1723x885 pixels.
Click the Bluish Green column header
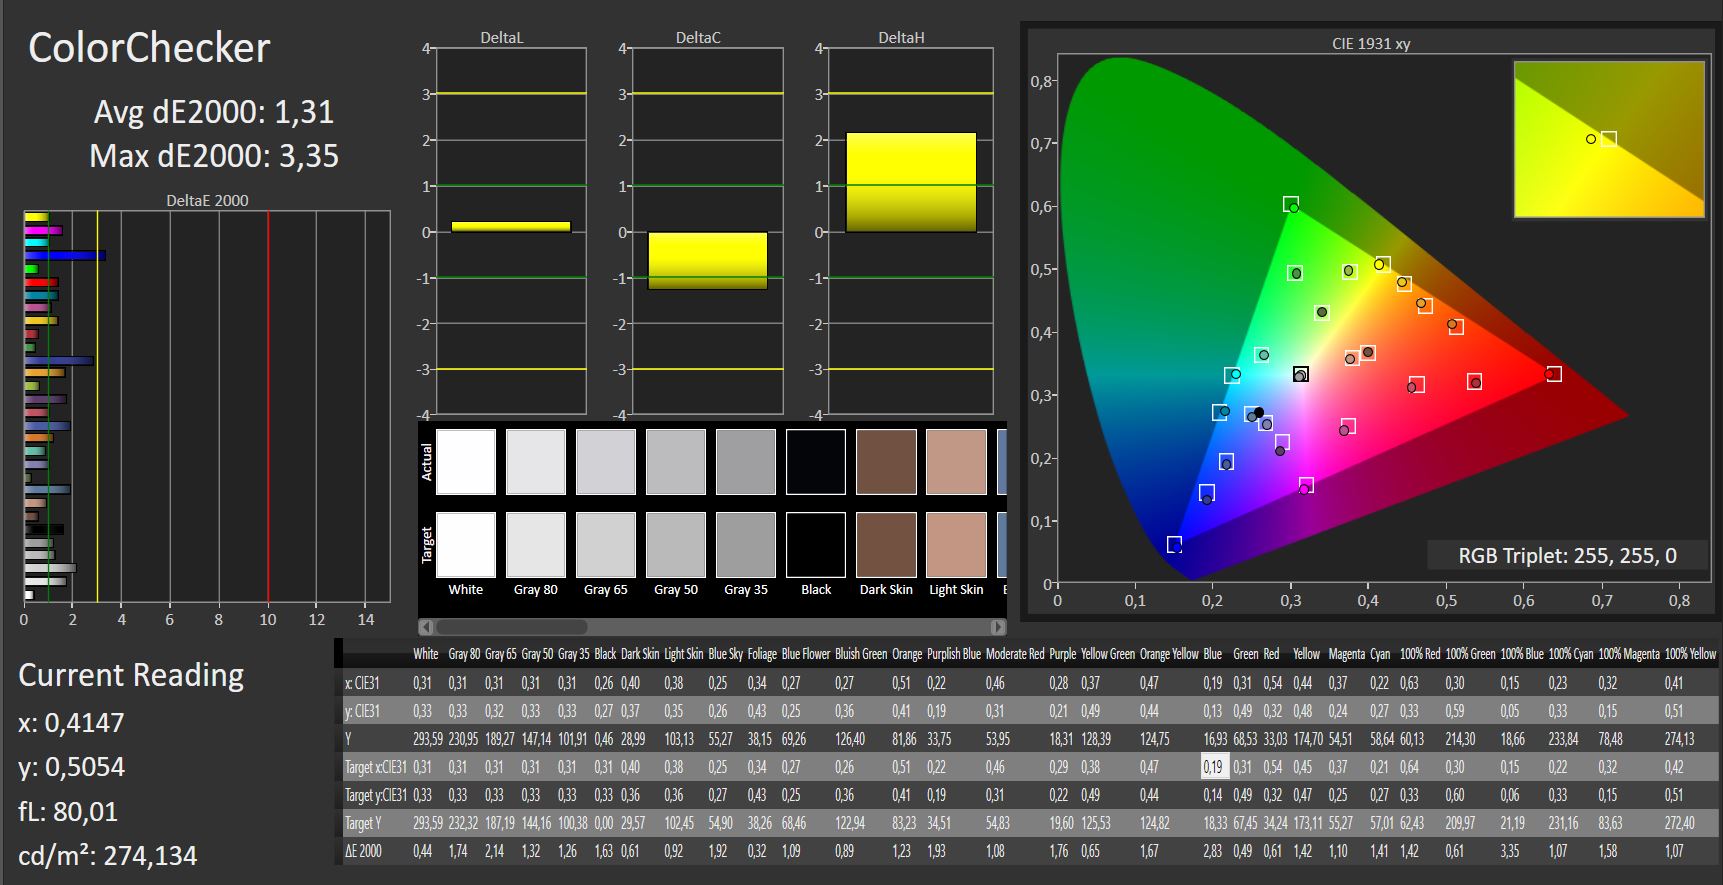861,654
